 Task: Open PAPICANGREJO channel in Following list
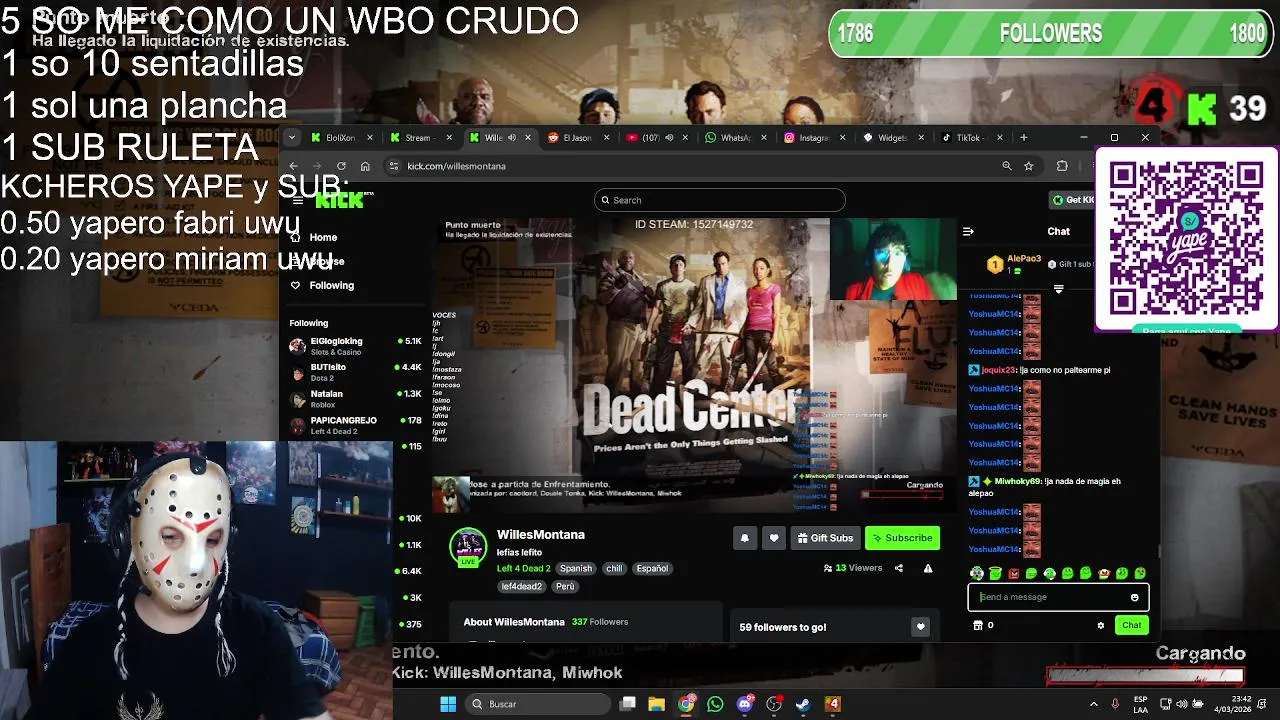pyautogui.click(x=356, y=425)
